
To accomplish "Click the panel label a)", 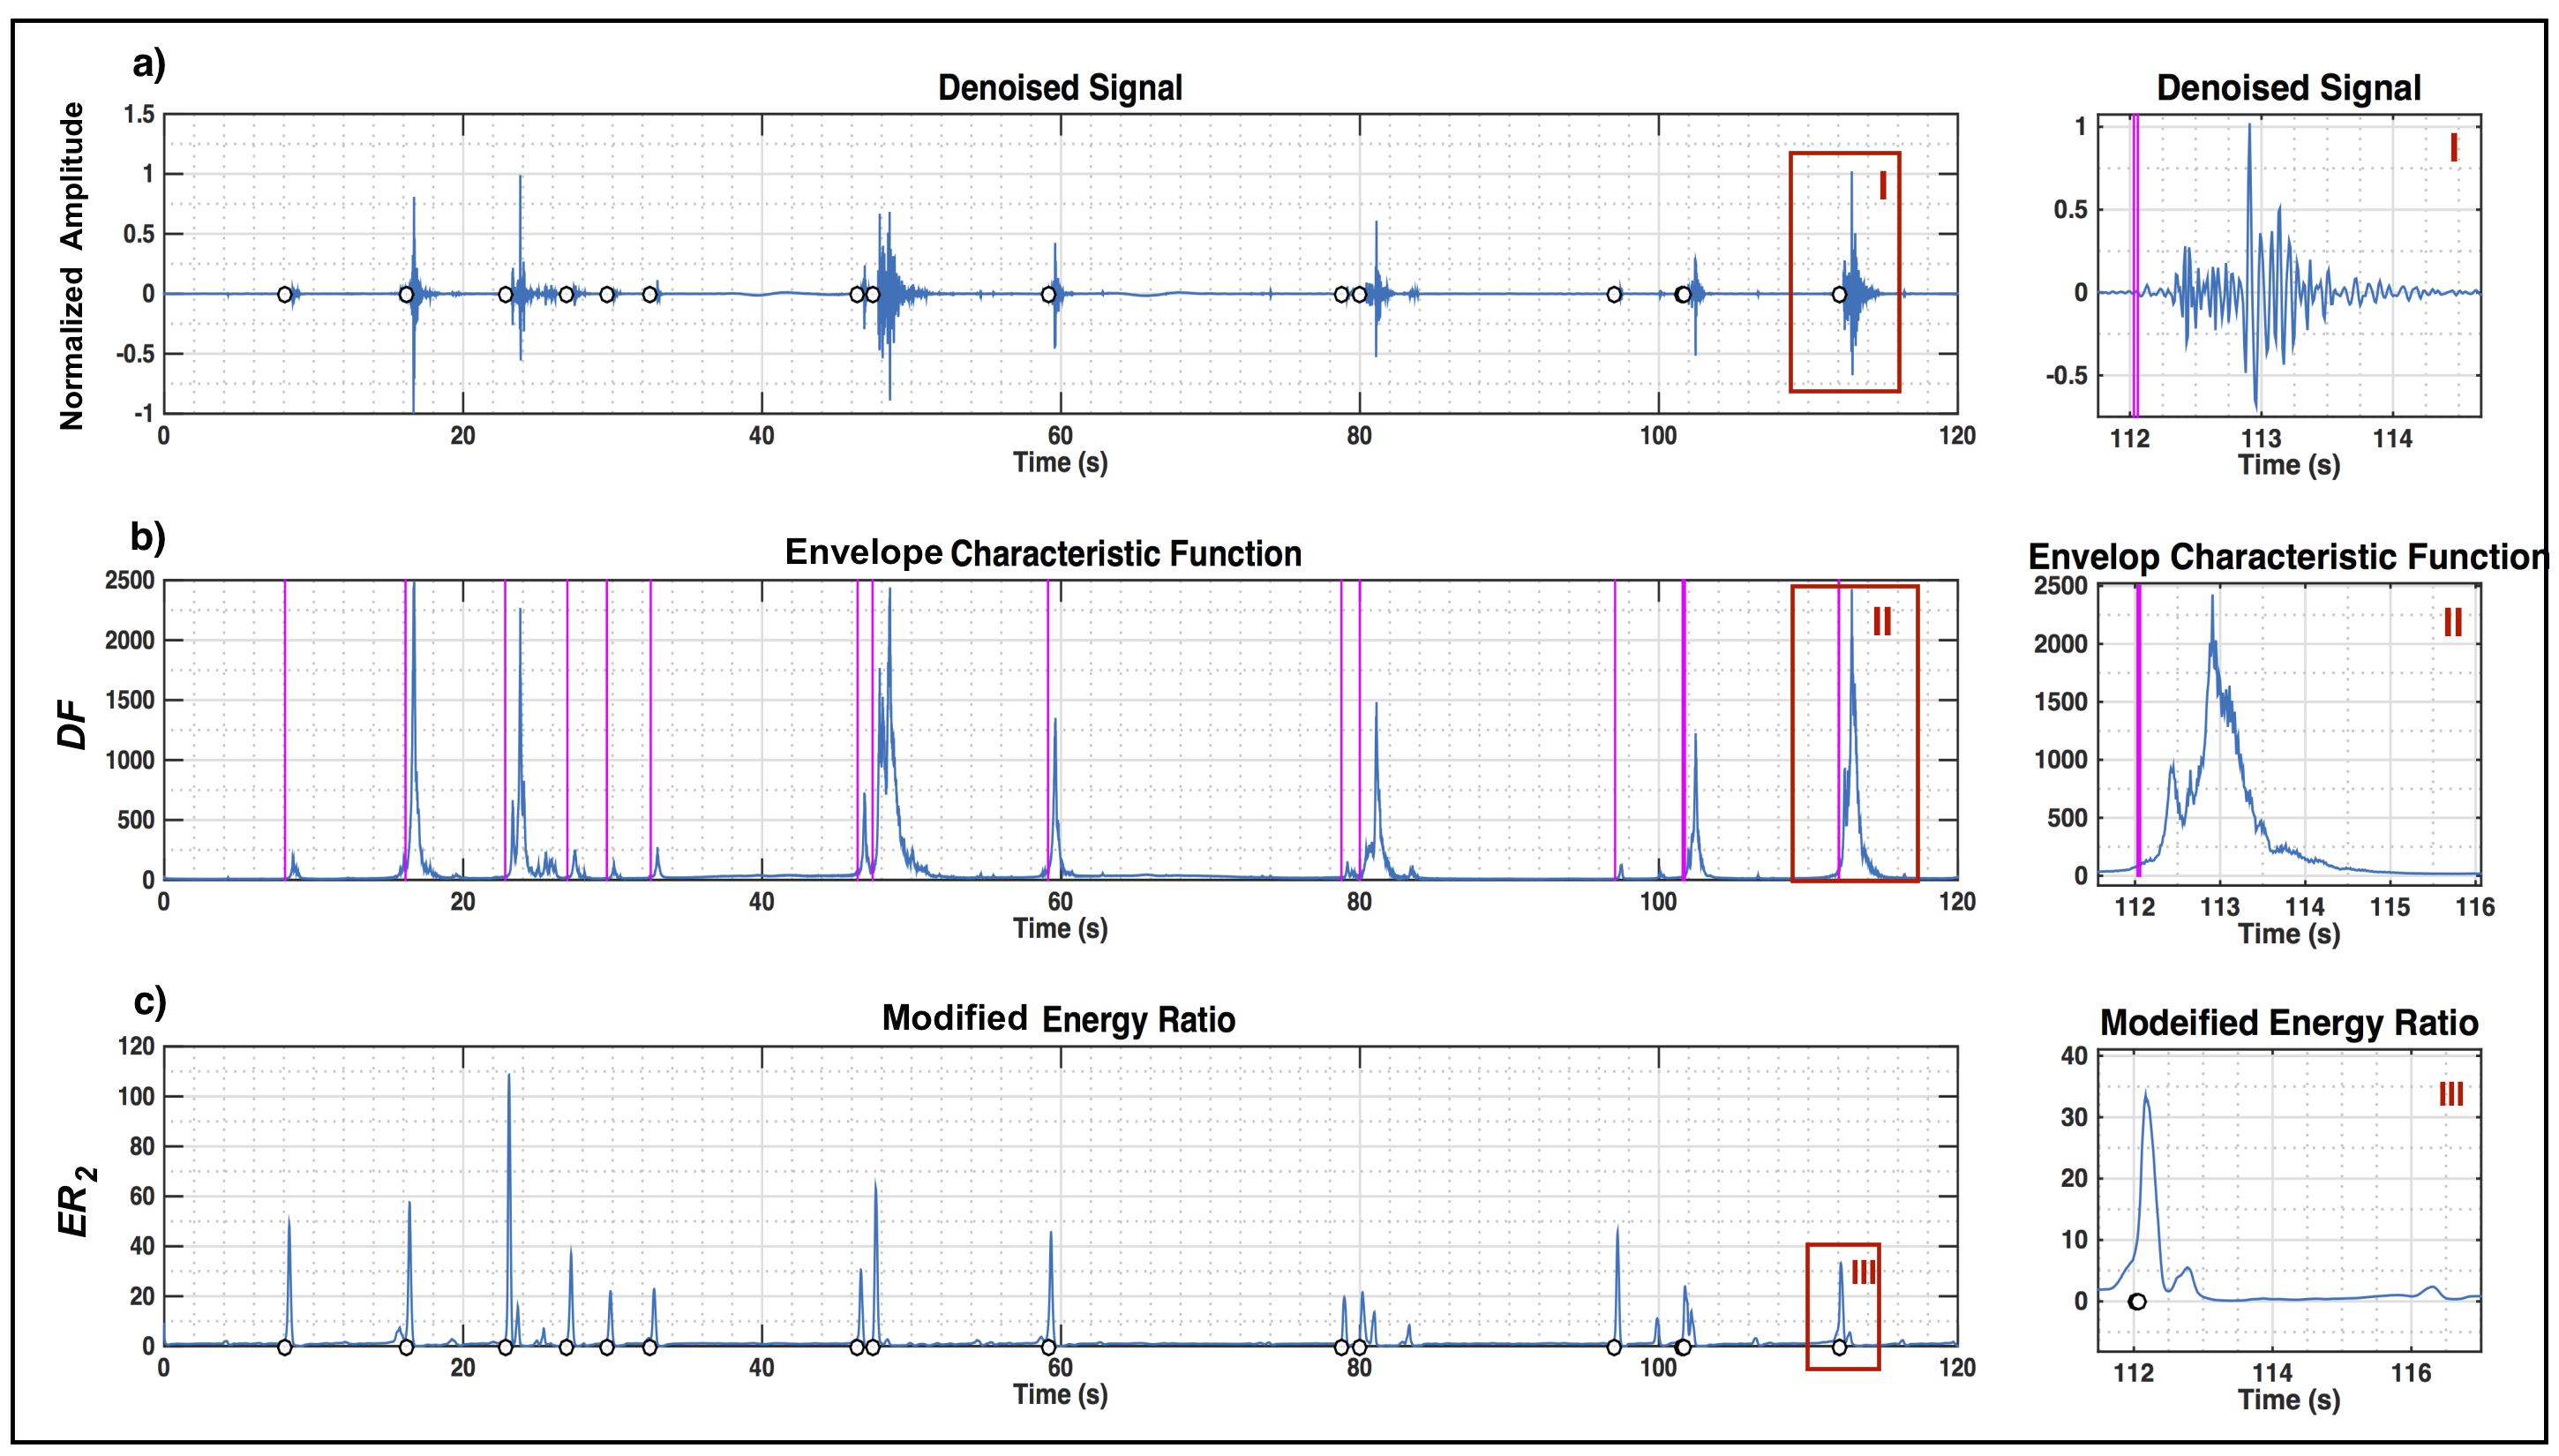I will tap(149, 65).
